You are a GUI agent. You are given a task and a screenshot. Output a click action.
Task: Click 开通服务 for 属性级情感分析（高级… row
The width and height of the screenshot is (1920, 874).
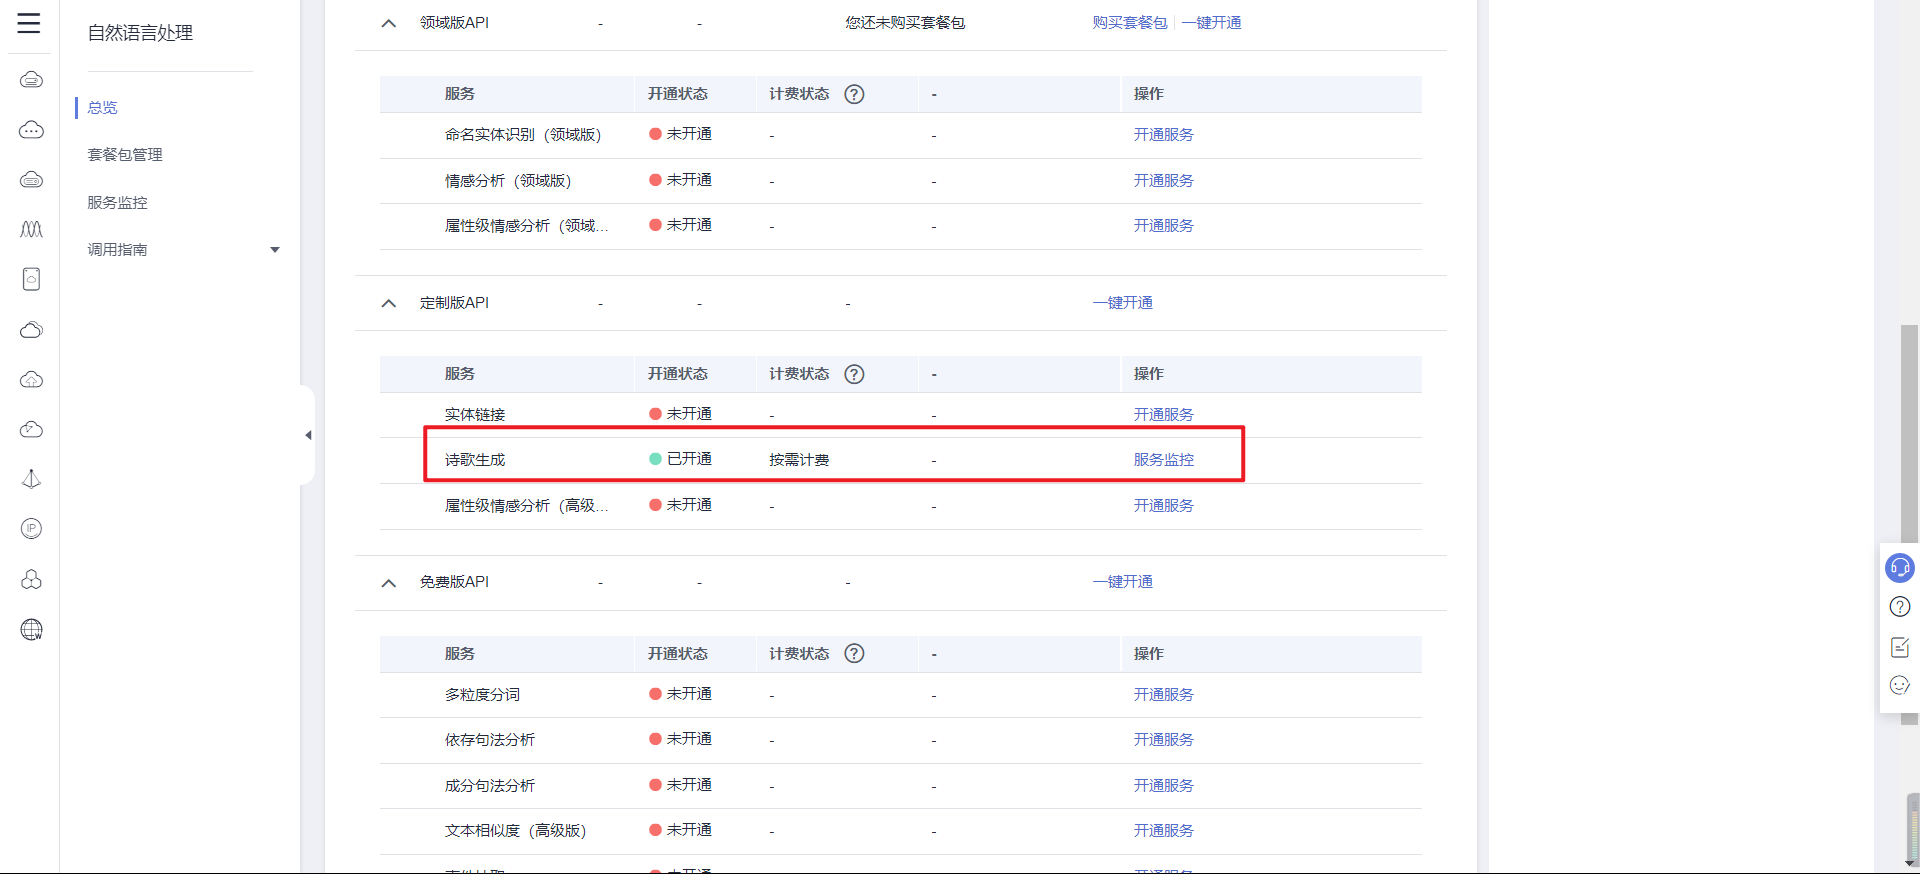coord(1164,505)
